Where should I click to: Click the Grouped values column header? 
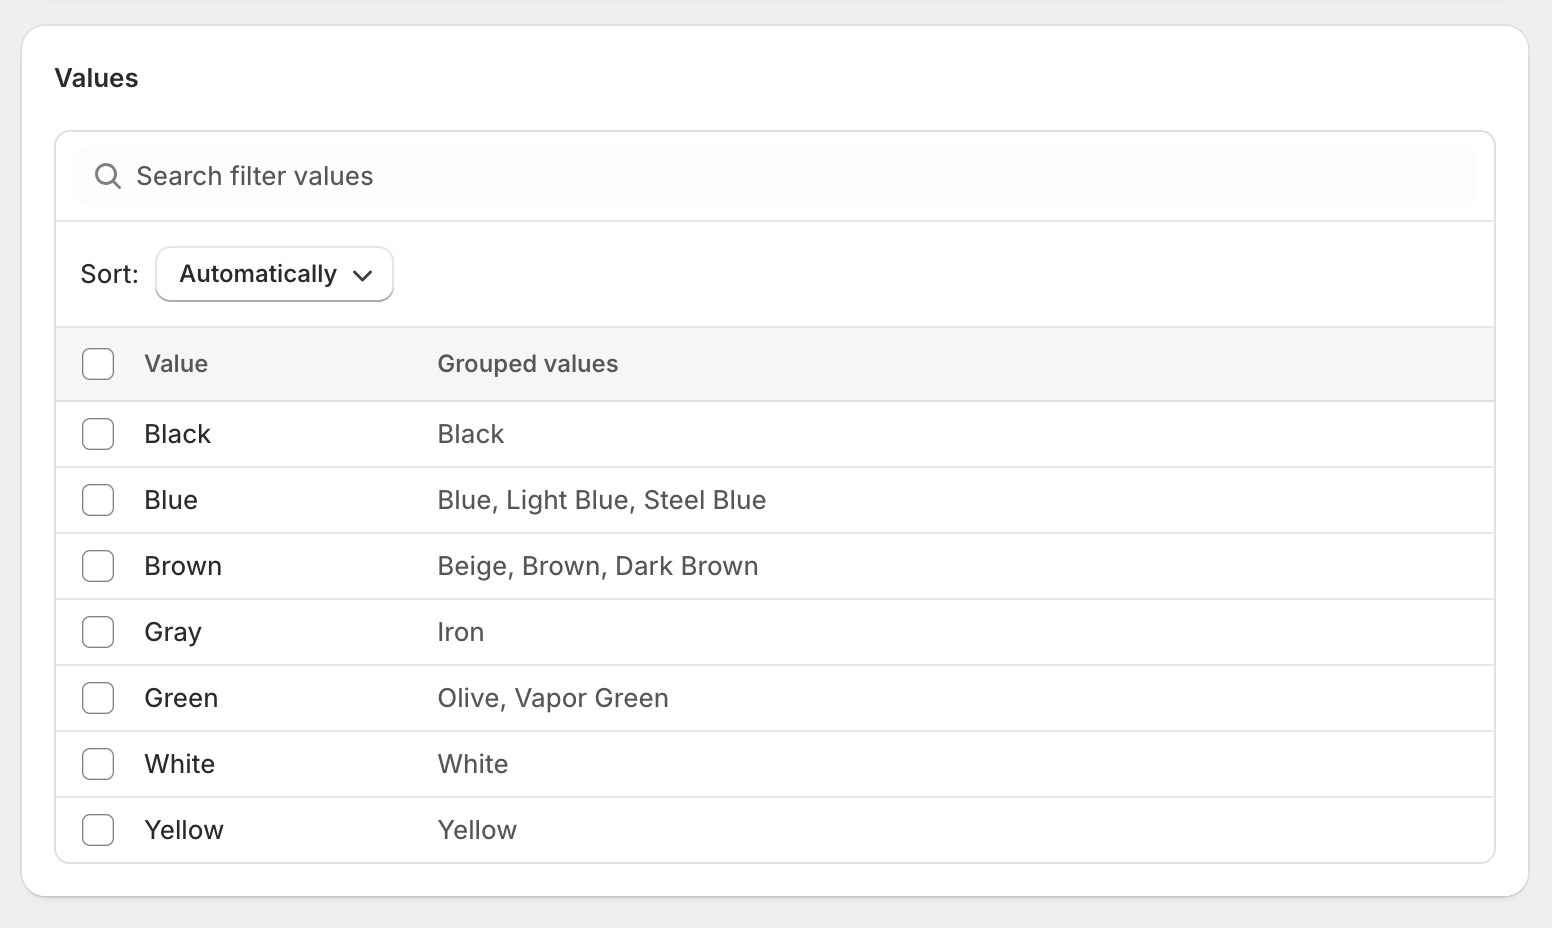pos(528,364)
